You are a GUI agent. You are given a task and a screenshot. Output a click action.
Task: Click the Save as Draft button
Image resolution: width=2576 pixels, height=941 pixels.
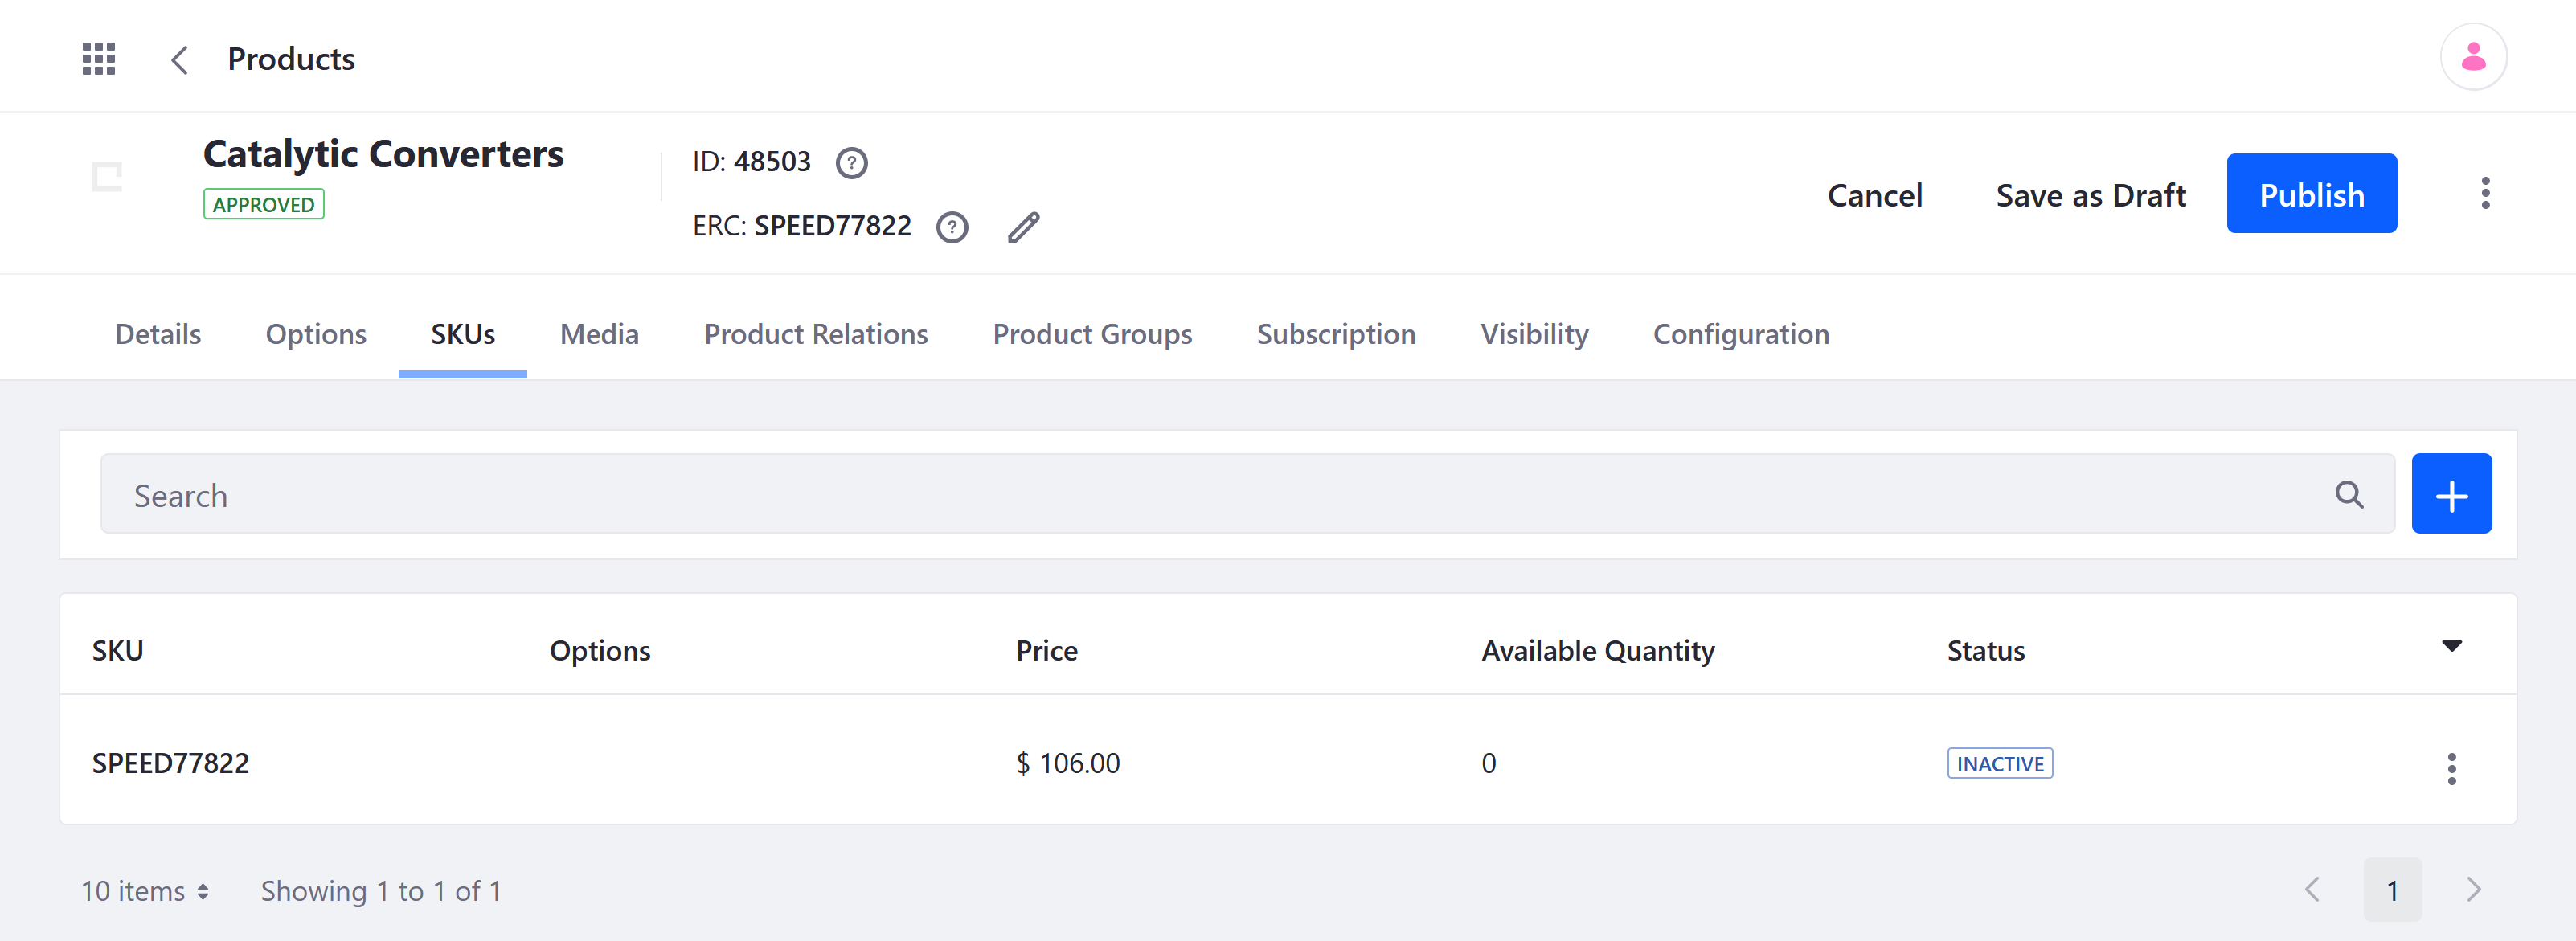point(2090,194)
